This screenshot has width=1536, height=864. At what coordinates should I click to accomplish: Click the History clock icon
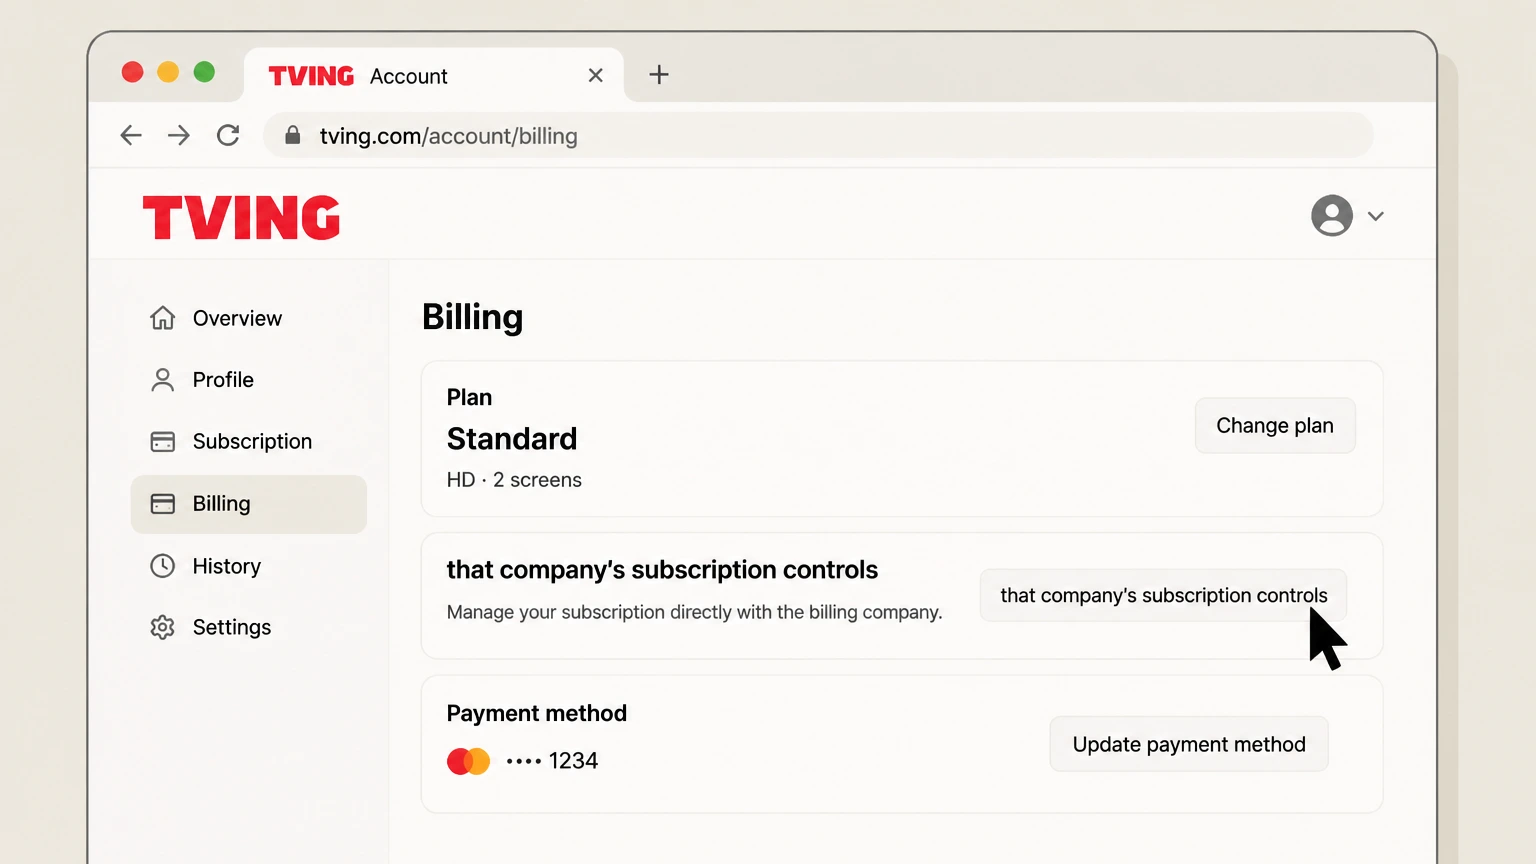[163, 566]
